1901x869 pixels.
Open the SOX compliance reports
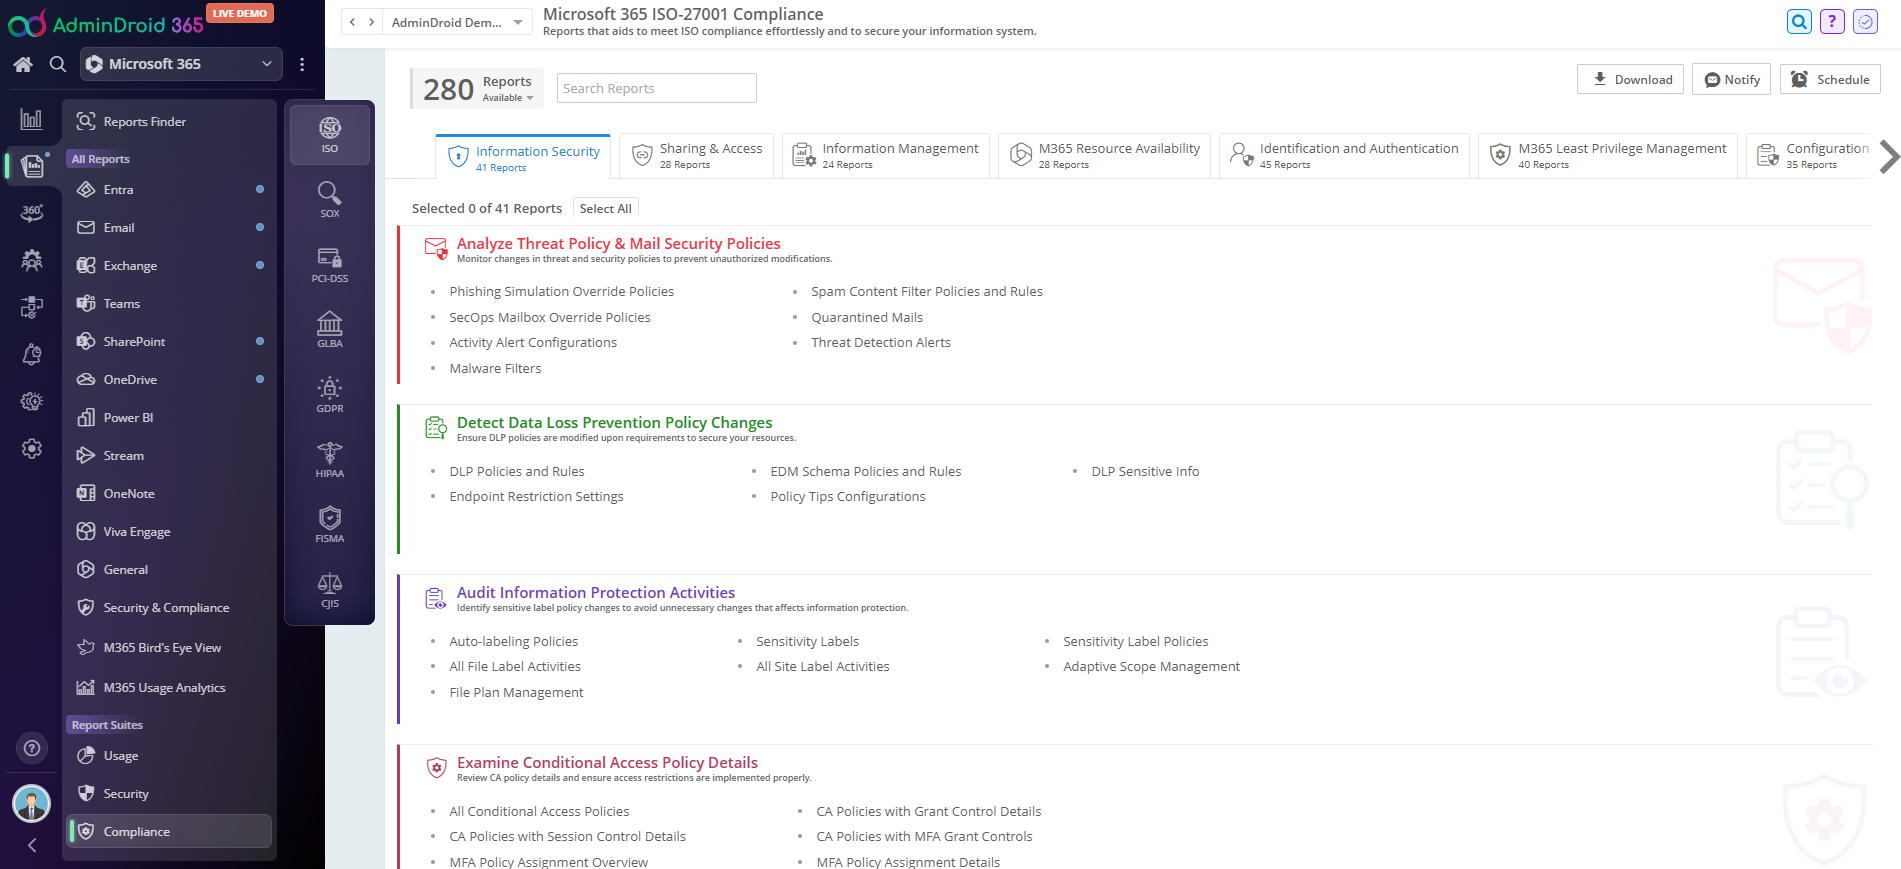click(x=329, y=200)
